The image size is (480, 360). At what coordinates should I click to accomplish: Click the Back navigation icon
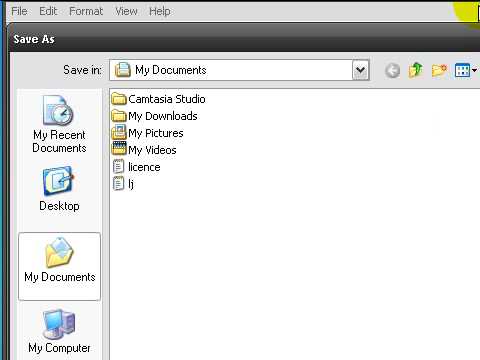pos(392,70)
